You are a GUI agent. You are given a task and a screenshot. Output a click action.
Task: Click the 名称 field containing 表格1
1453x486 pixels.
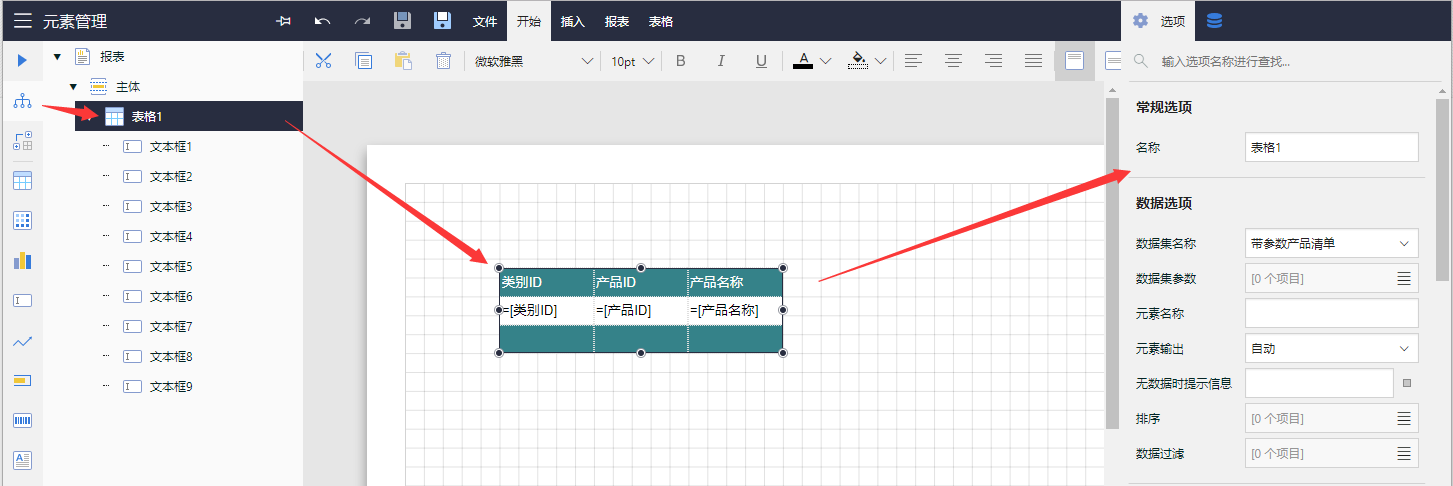click(x=1332, y=147)
